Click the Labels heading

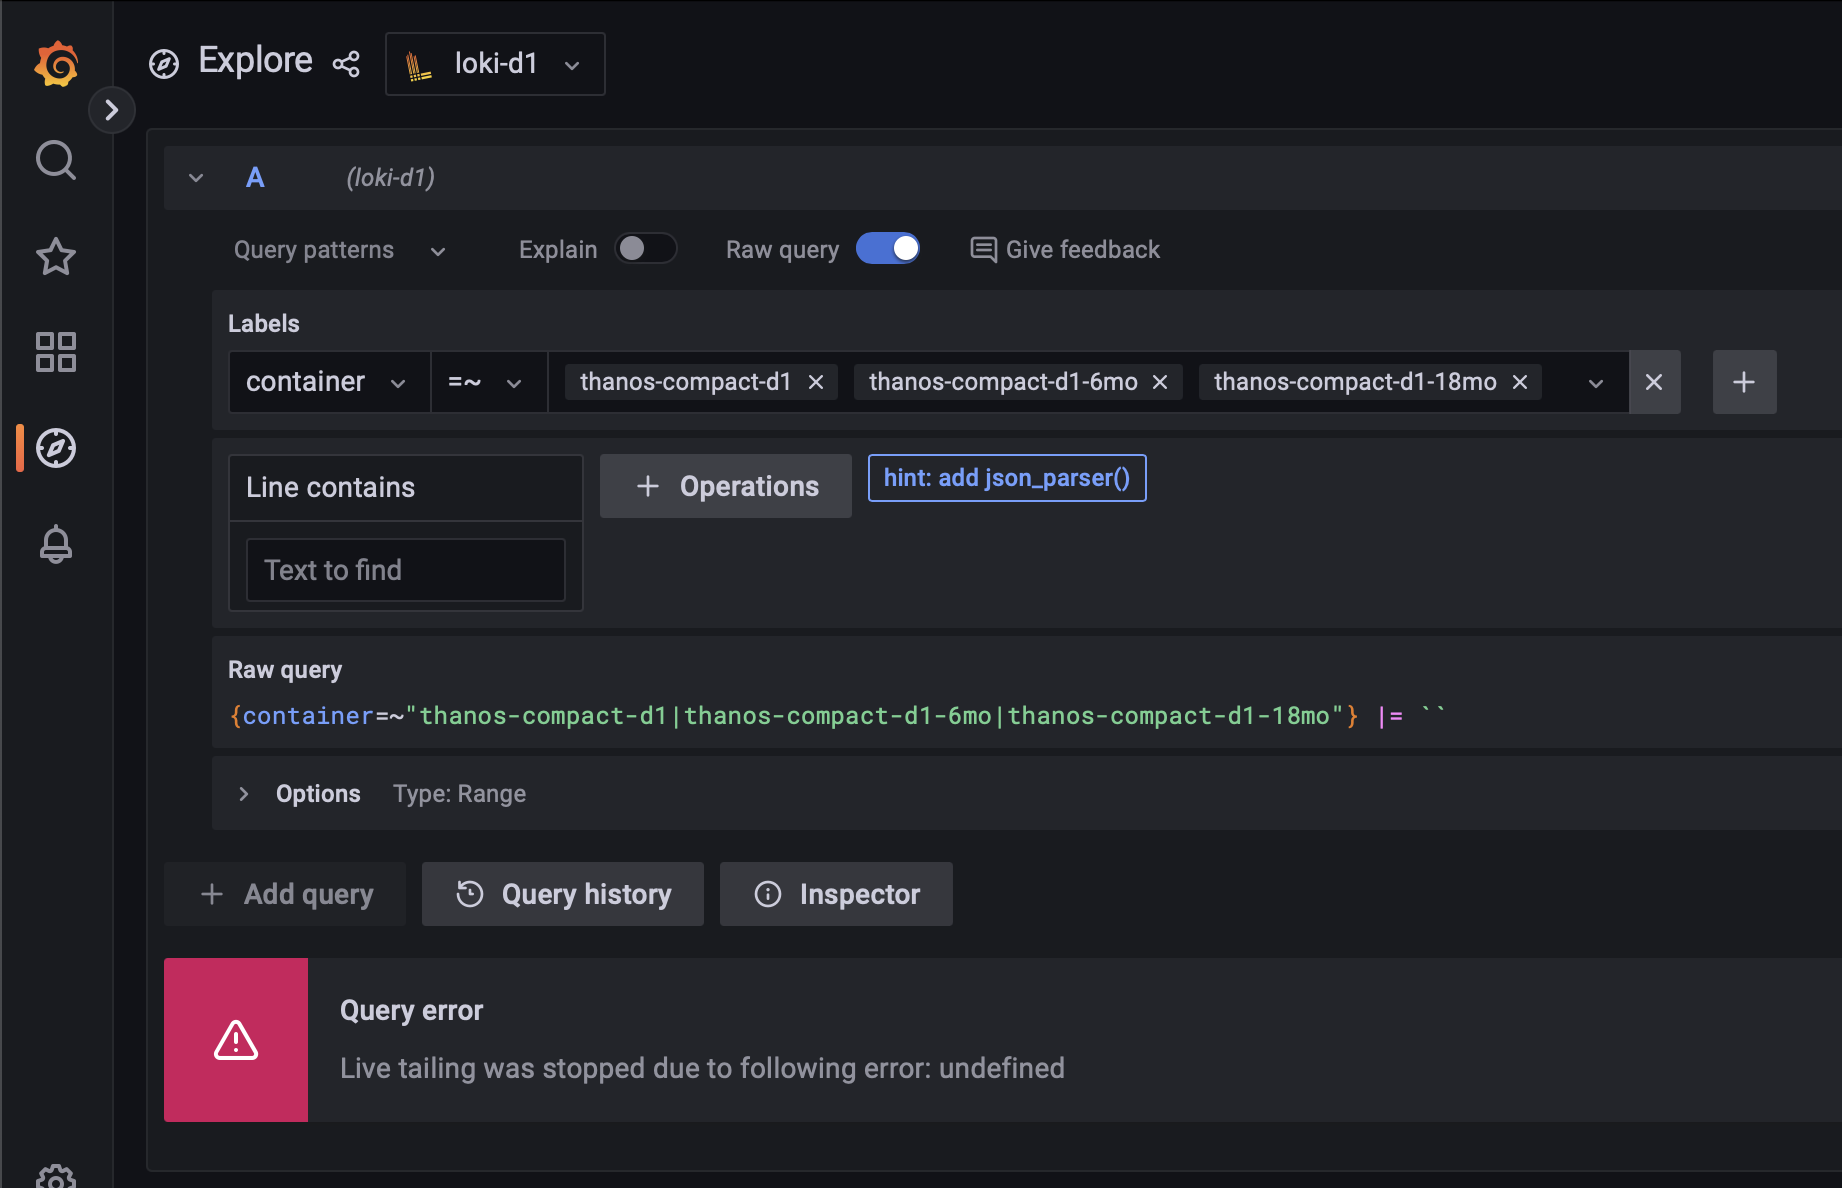click(263, 324)
